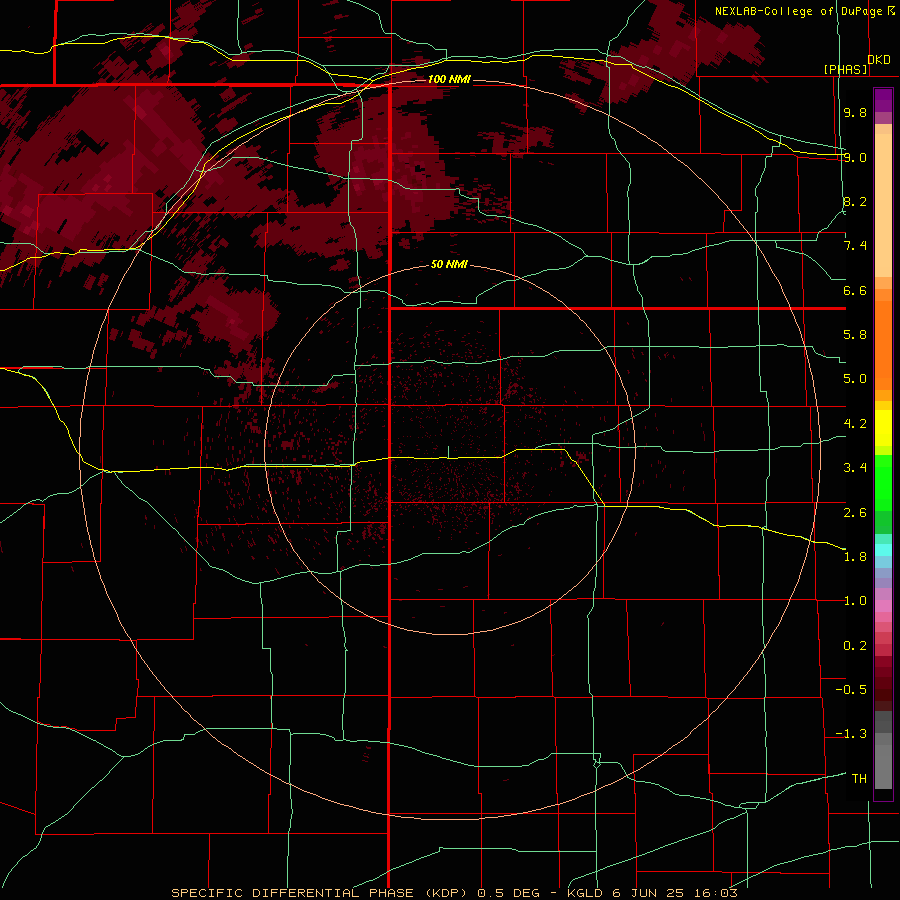
Task: Click the DKD label above the scale
Action: tap(879, 60)
